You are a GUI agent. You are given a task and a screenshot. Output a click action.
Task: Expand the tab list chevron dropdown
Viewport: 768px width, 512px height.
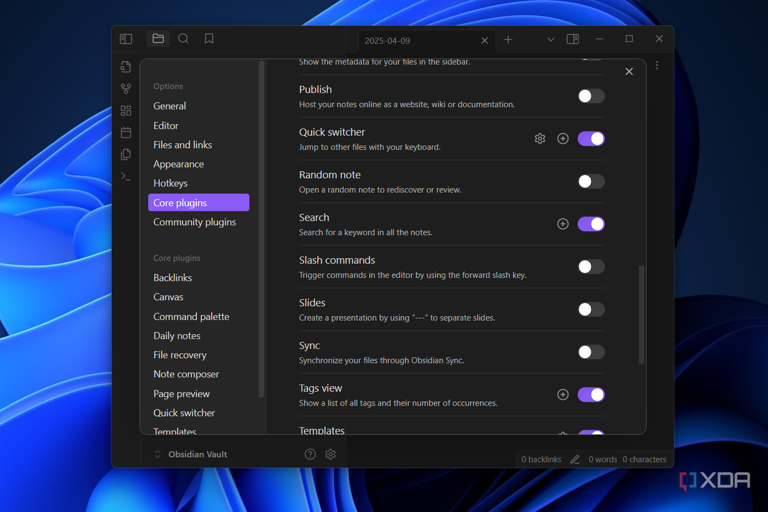[x=550, y=40]
